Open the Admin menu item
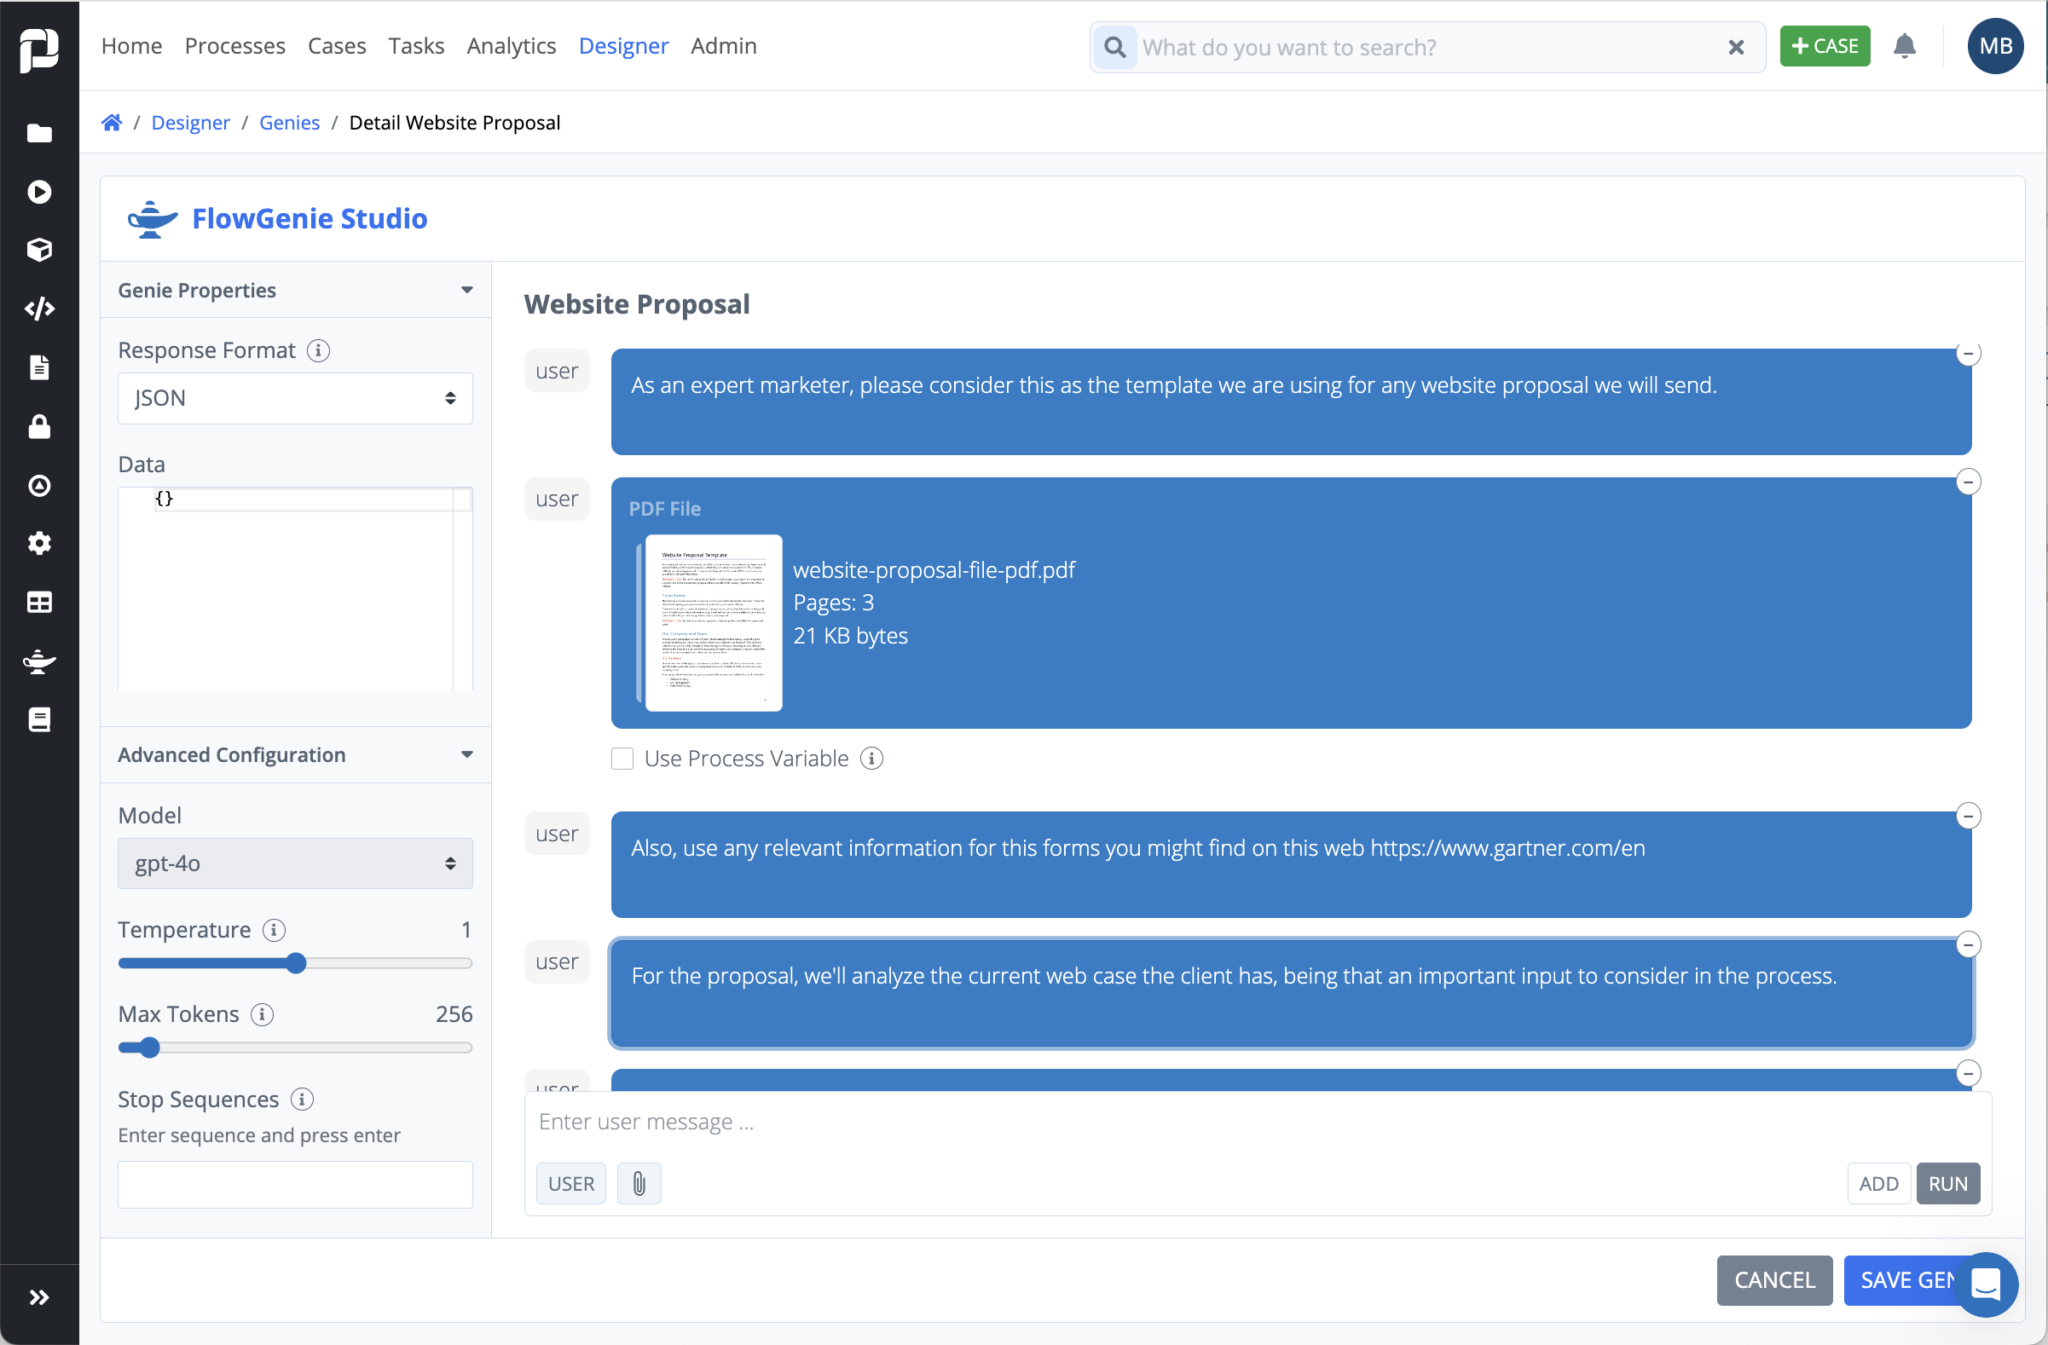This screenshot has width=2048, height=1345. pyautogui.click(x=723, y=46)
